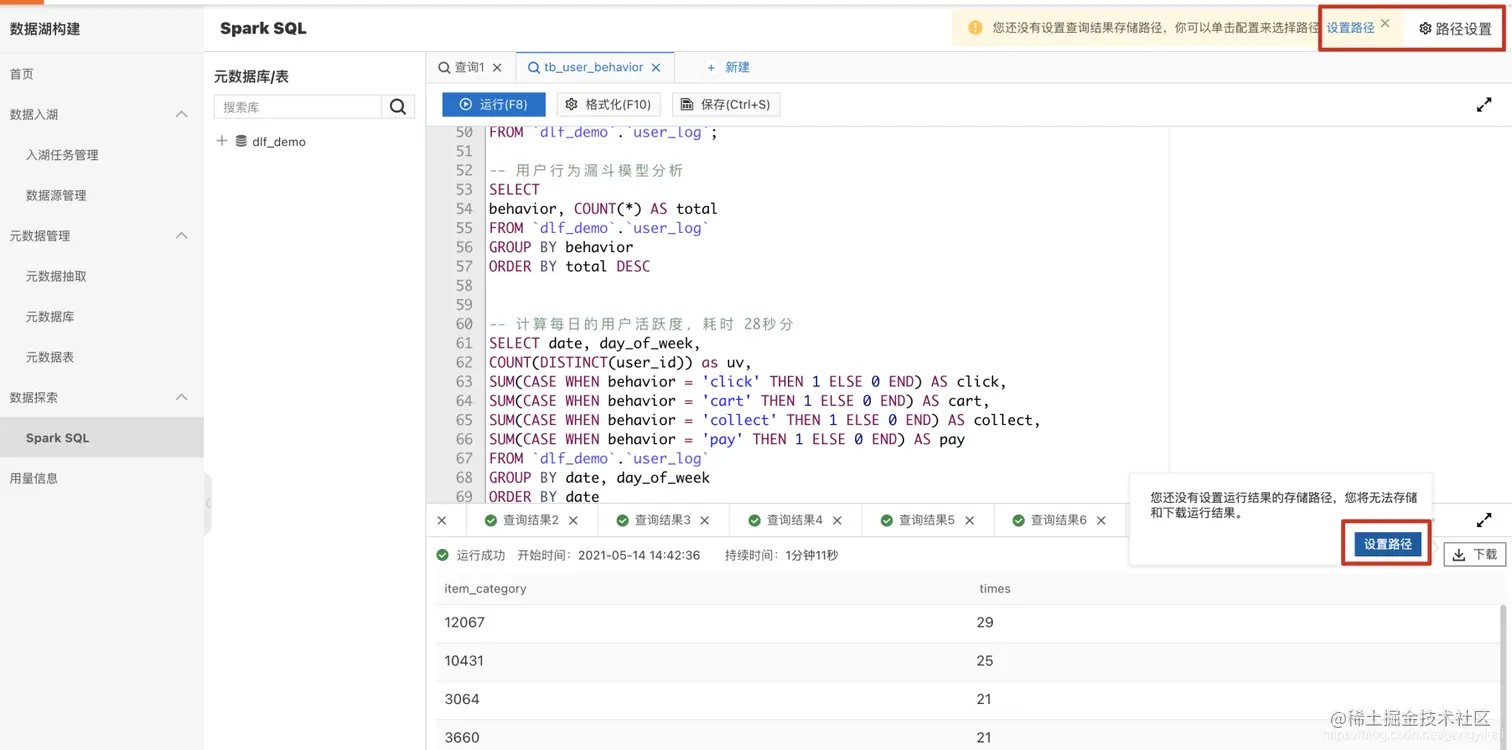
Task: Close the tb_user_behavior tab
Action: pyautogui.click(x=656, y=68)
